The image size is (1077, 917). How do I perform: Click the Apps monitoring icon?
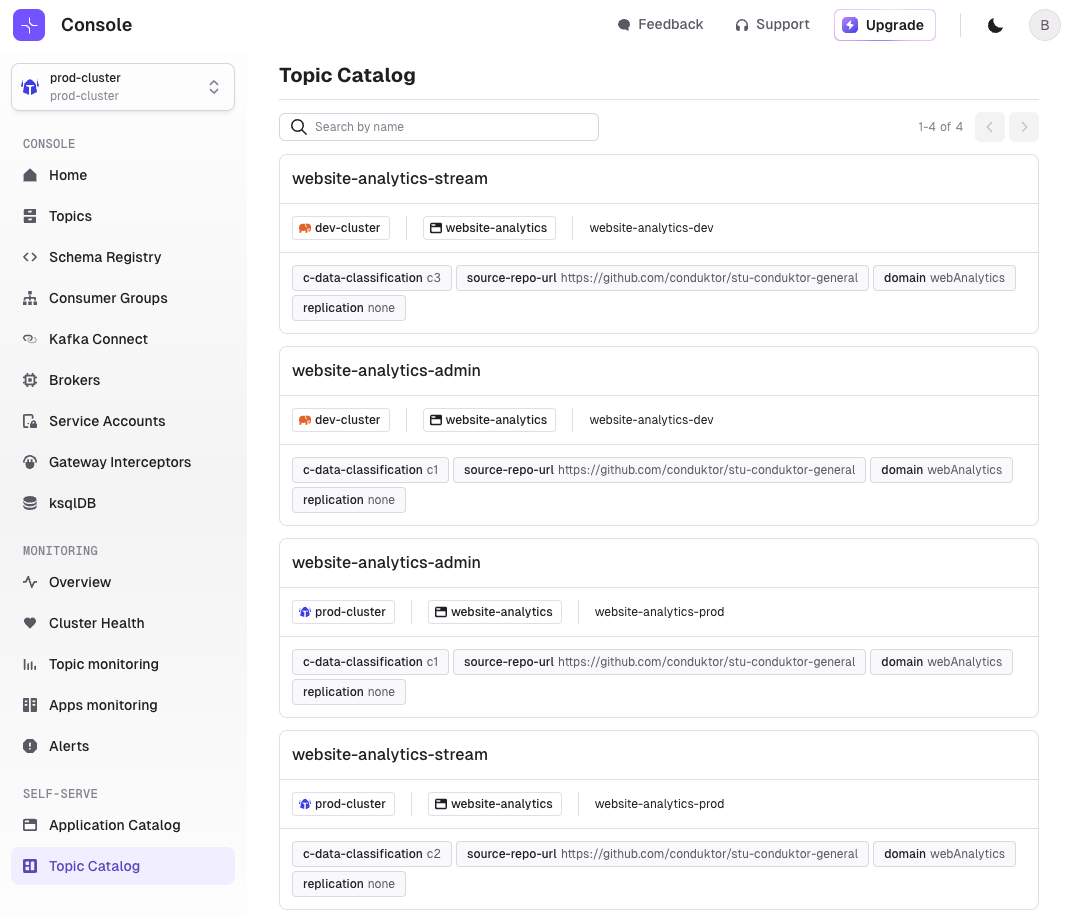tap(30, 705)
